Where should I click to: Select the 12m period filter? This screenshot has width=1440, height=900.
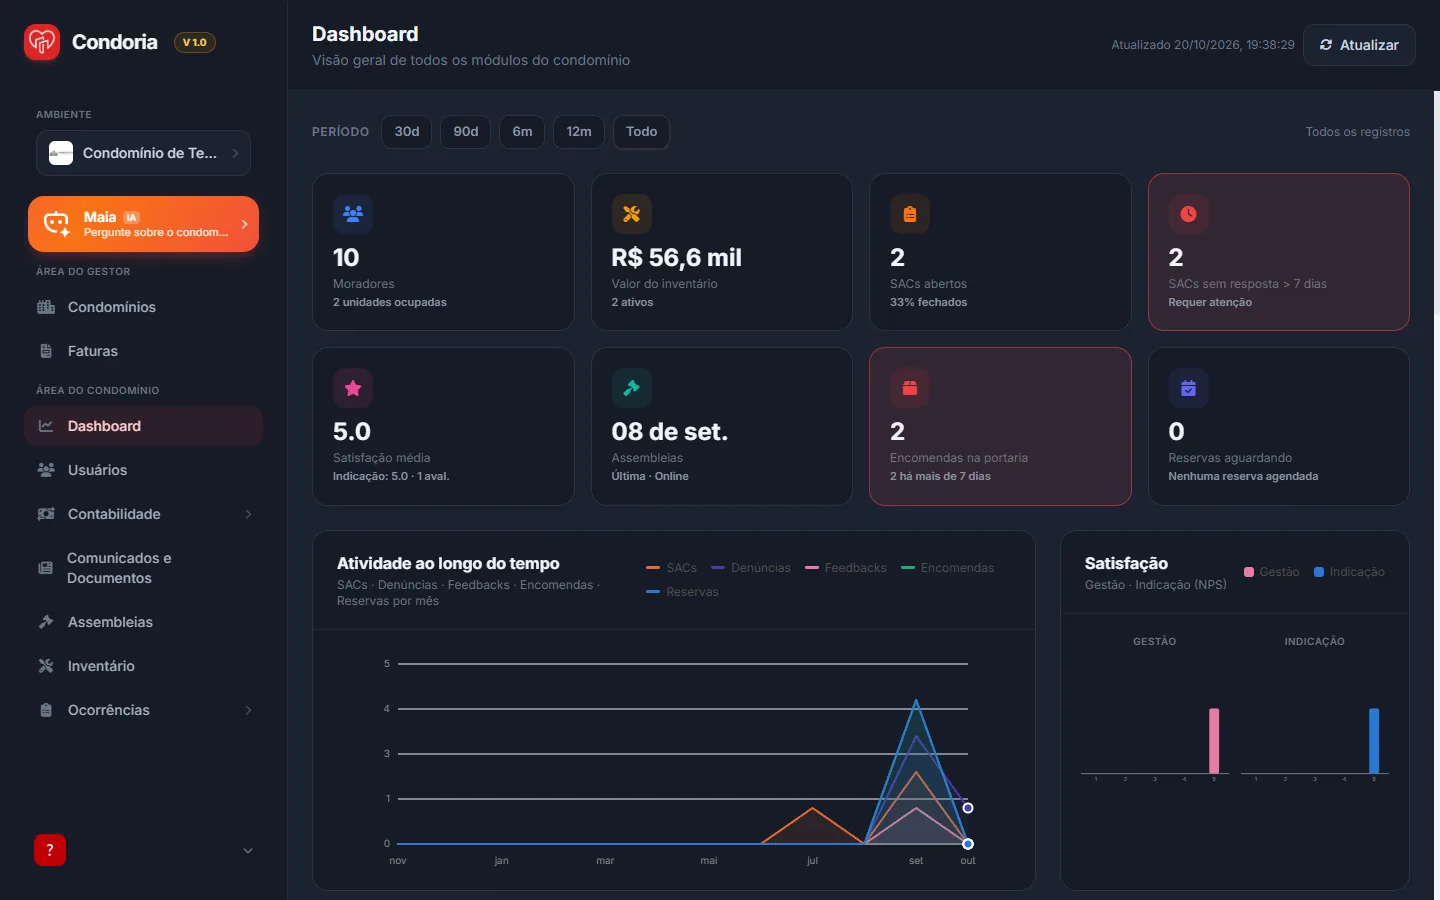coord(579,132)
